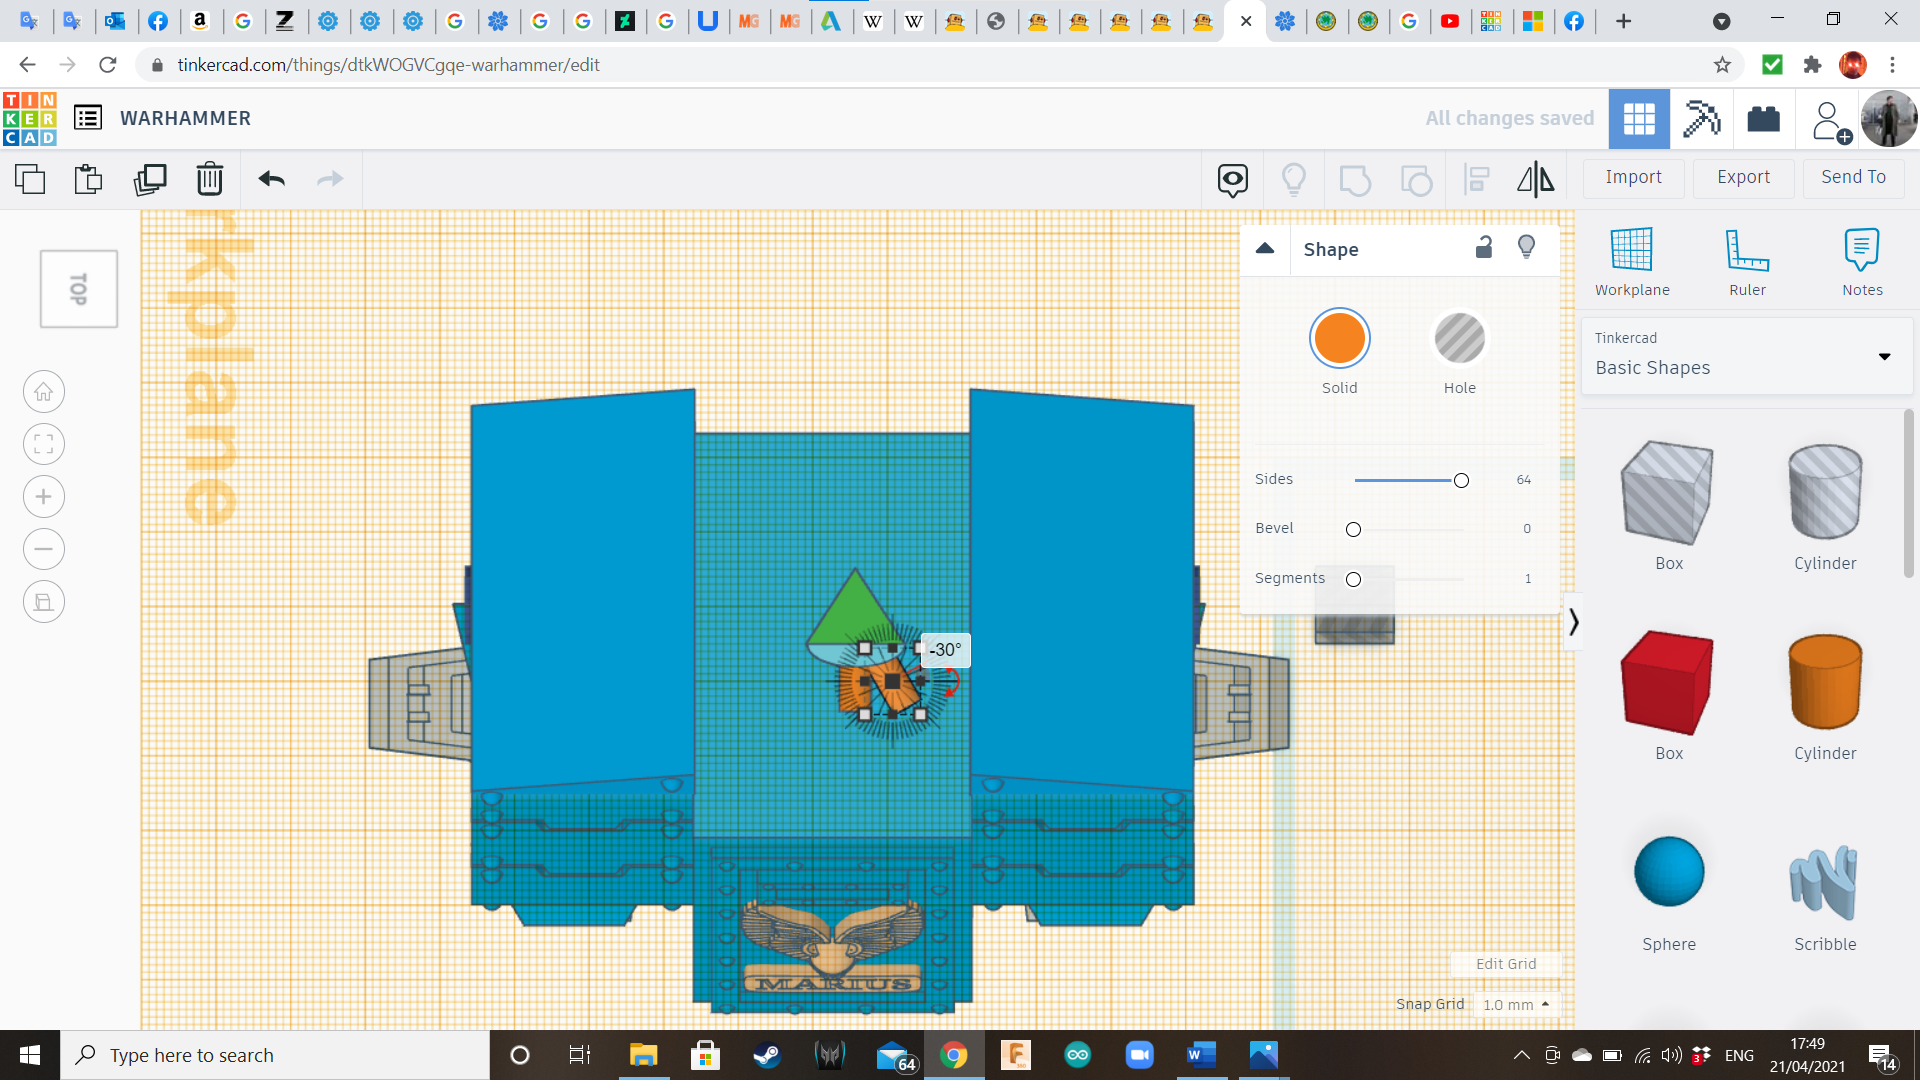
Task: Open the Align tool
Action: (x=1476, y=180)
